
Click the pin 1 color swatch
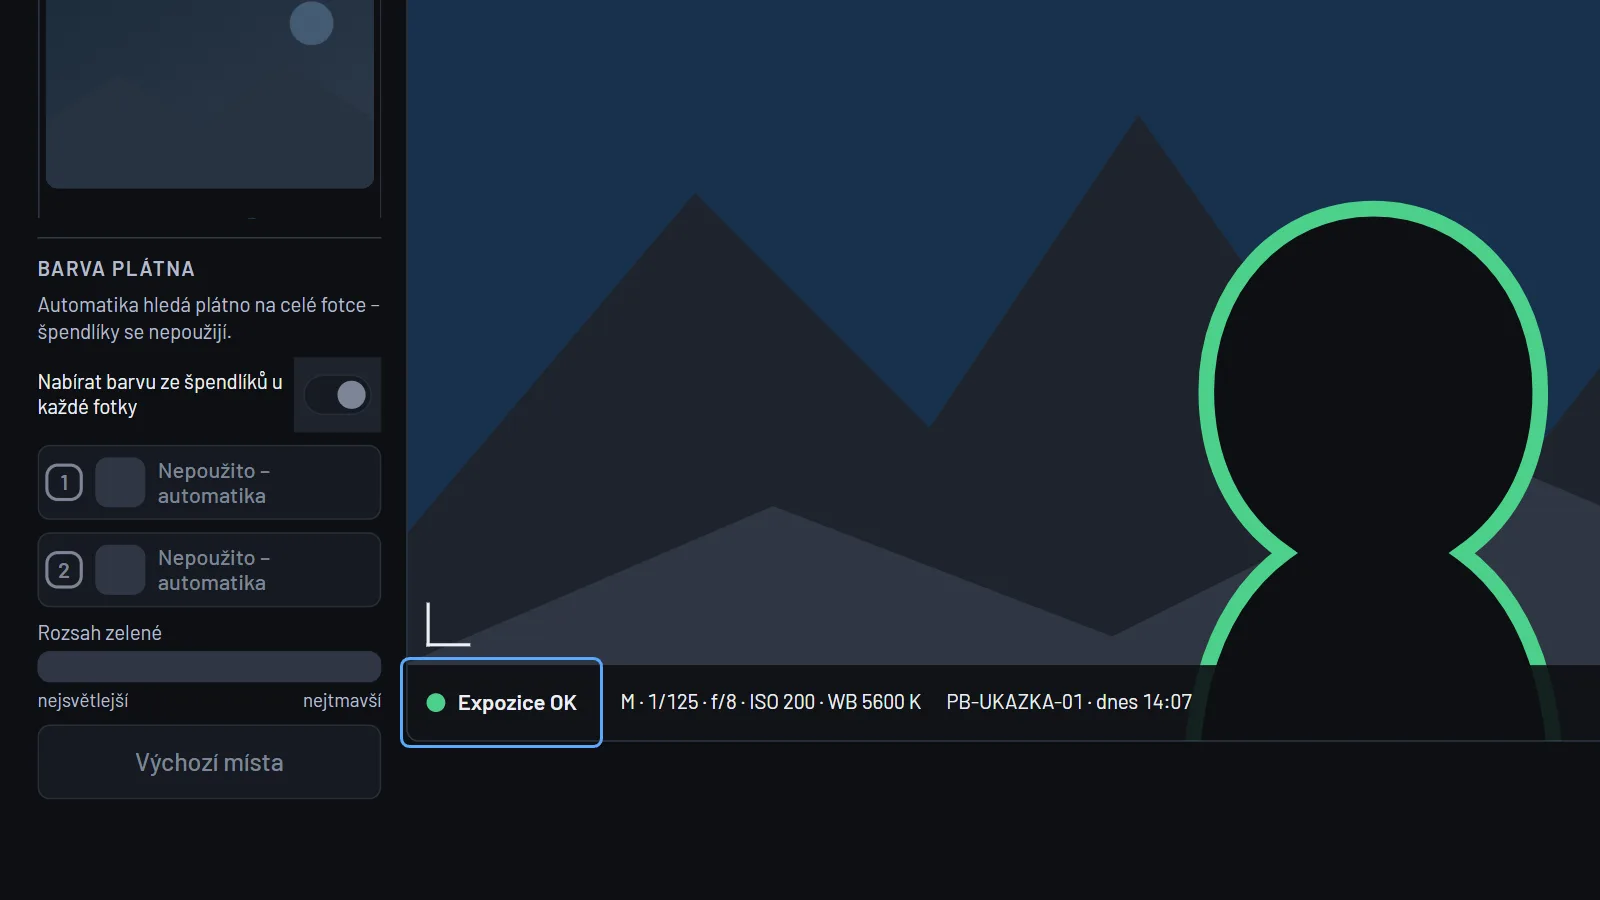click(x=120, y=483)
